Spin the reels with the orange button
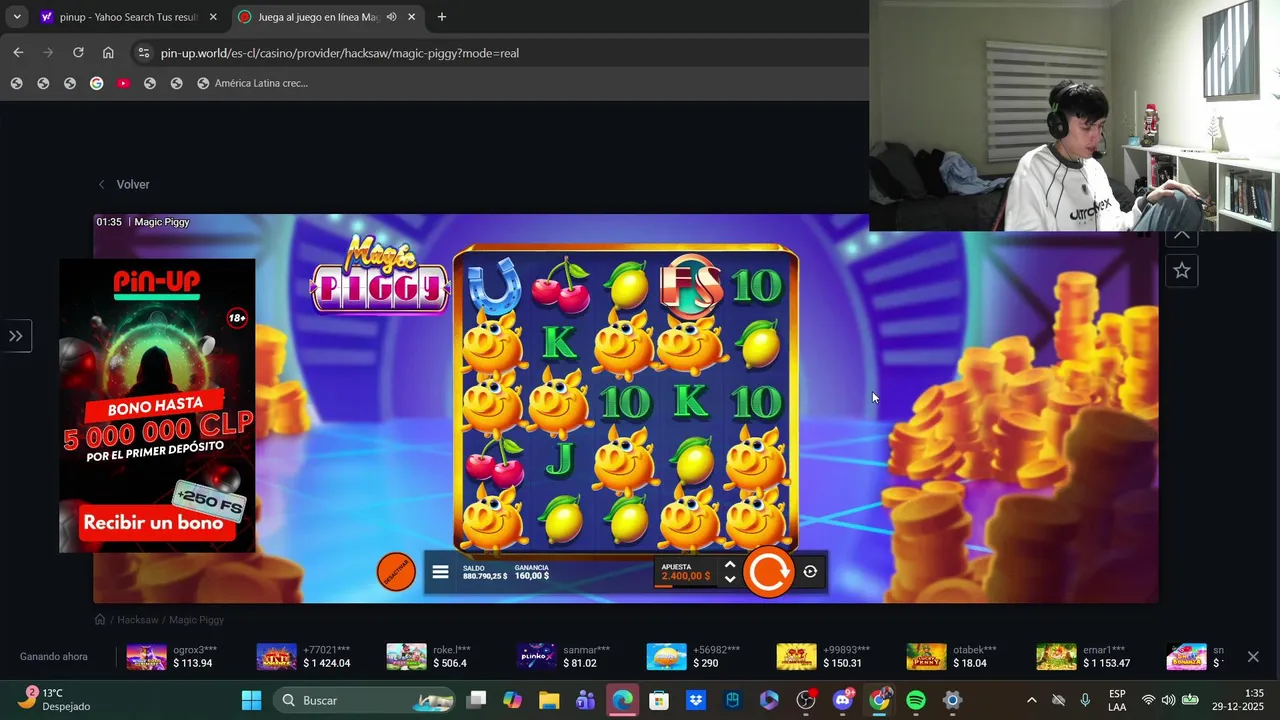Viewport: 1280px width, 720px height. click(768, 572)
